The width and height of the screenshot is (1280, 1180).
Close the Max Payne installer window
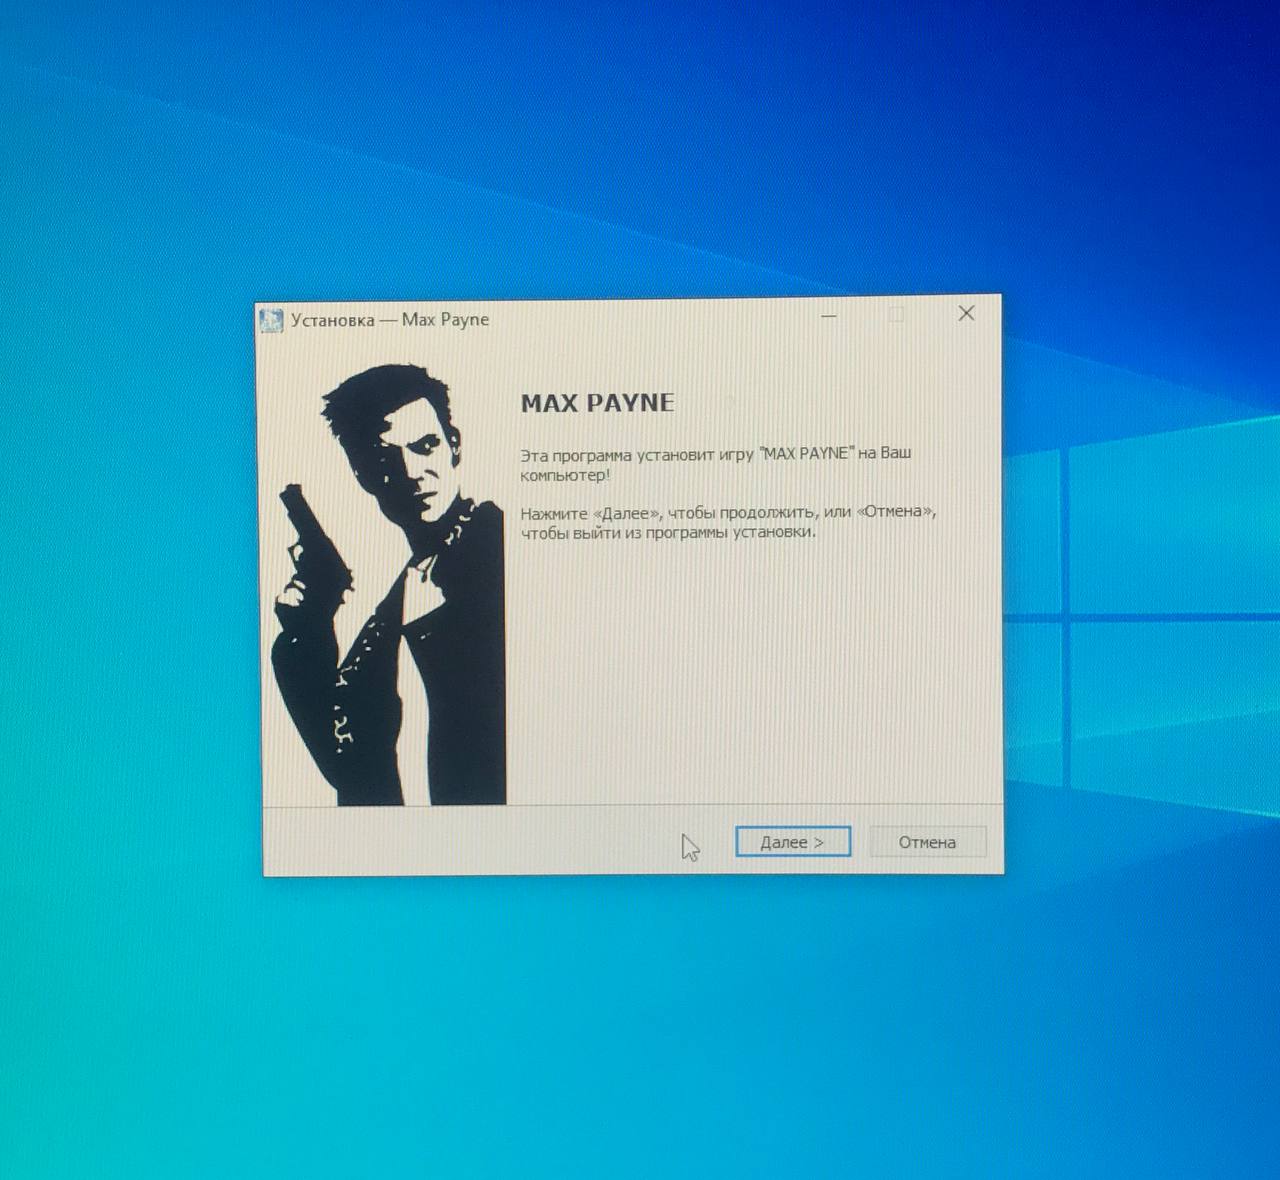pos(966,314)
